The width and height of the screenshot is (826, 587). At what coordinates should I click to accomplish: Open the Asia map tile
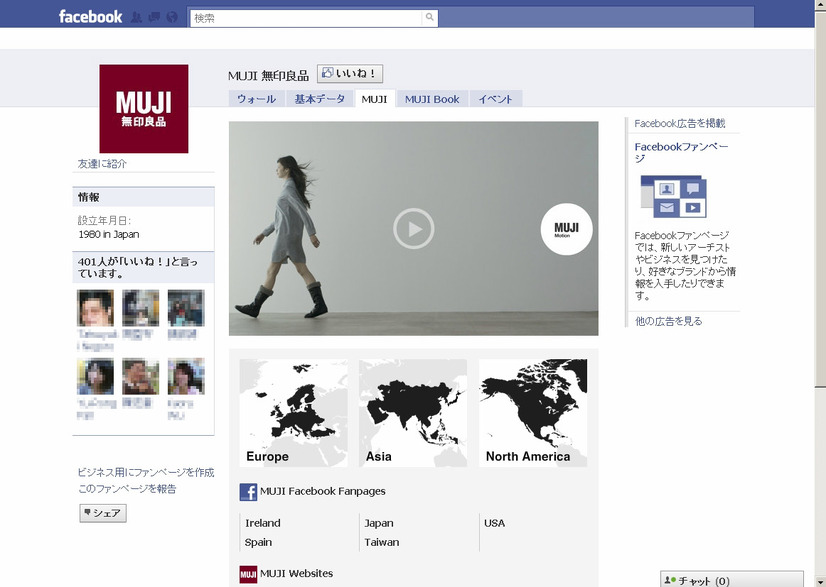click(x=413, y=413)
